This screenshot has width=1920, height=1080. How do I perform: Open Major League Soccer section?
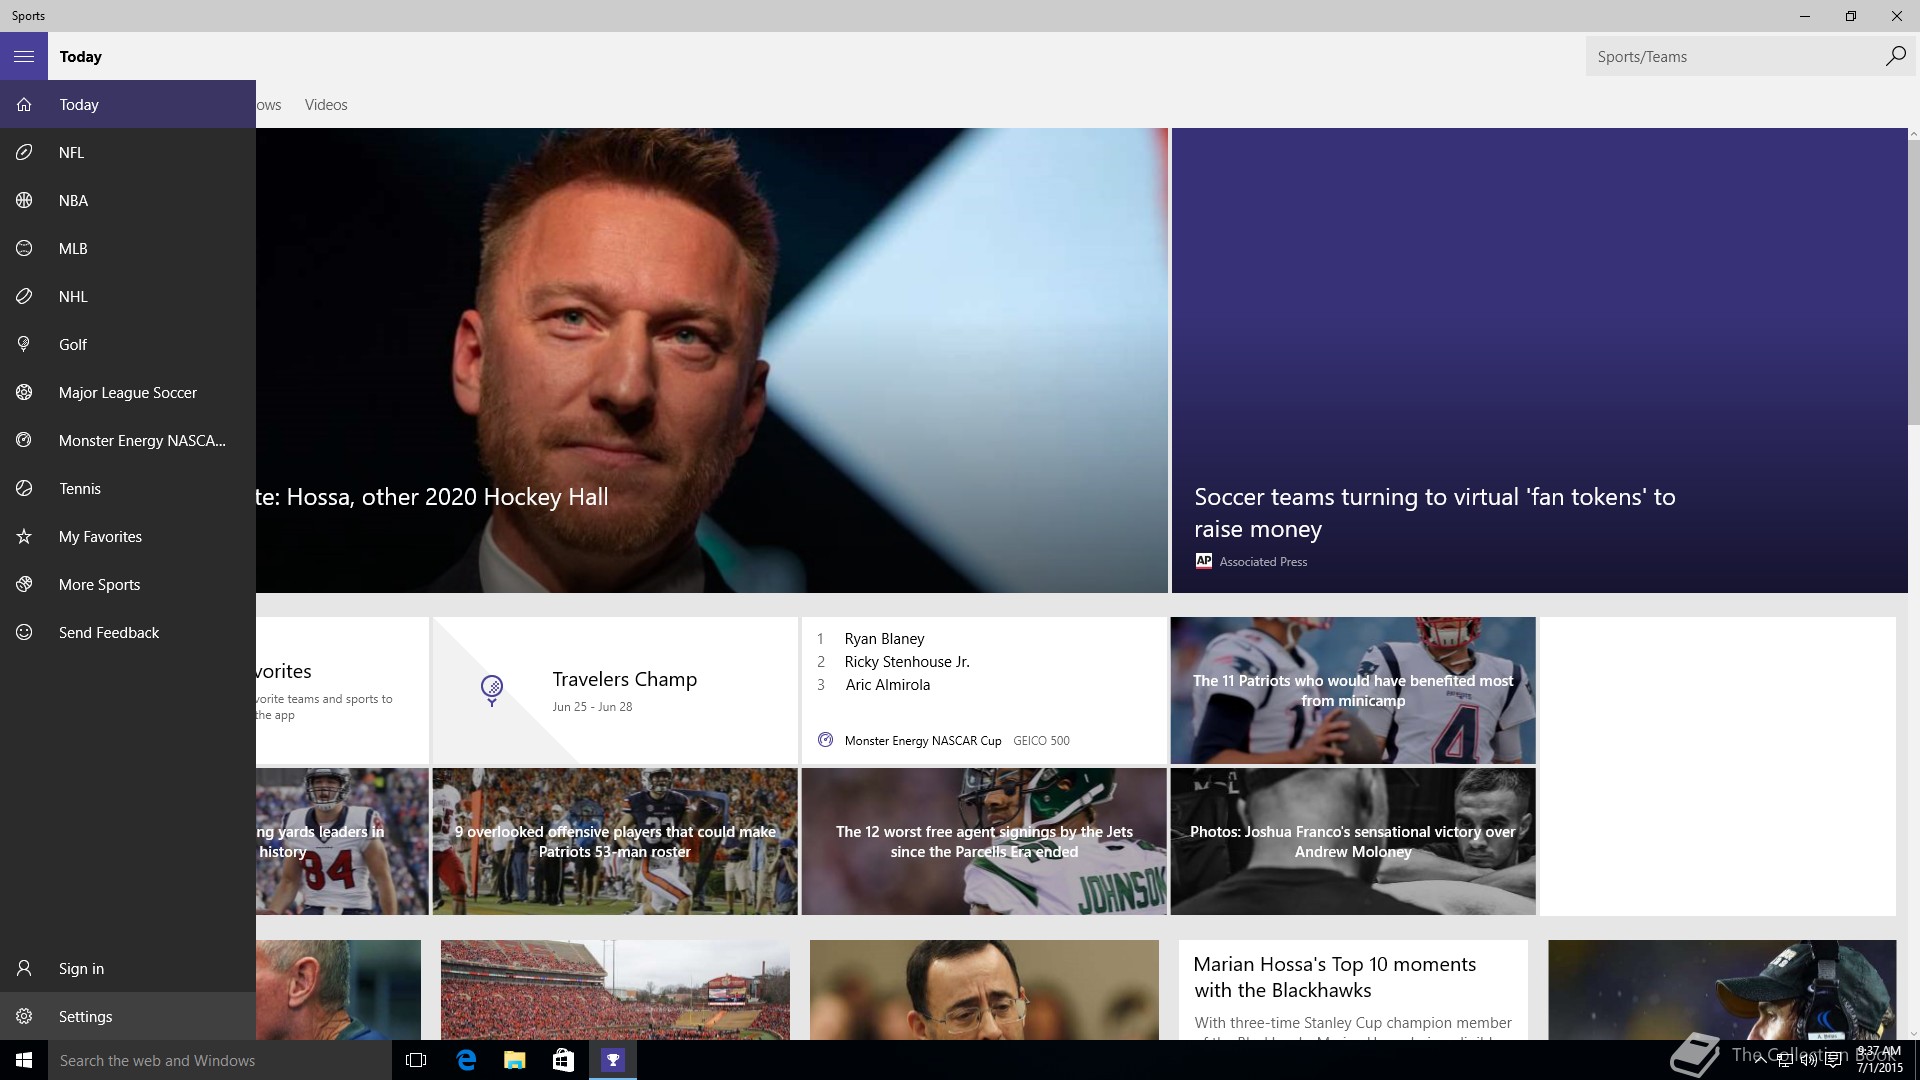click(128, 392)
